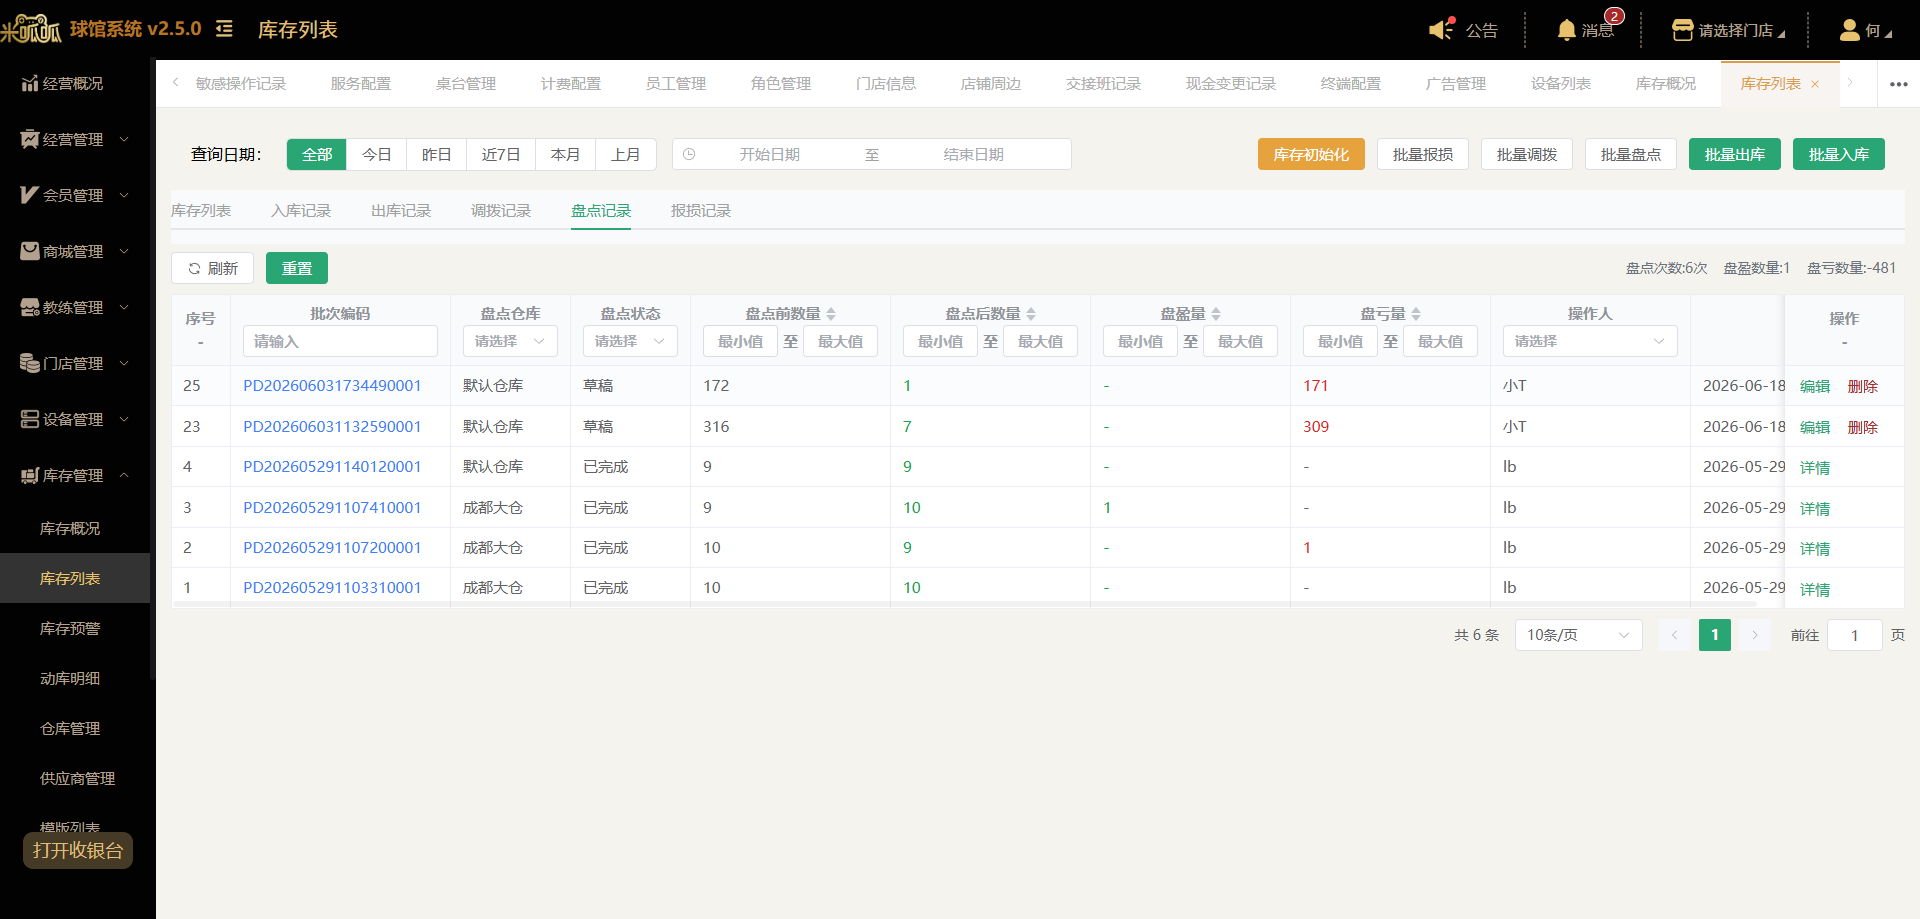
Task: Open the message bell notifications
Action: coord(1567,30)
